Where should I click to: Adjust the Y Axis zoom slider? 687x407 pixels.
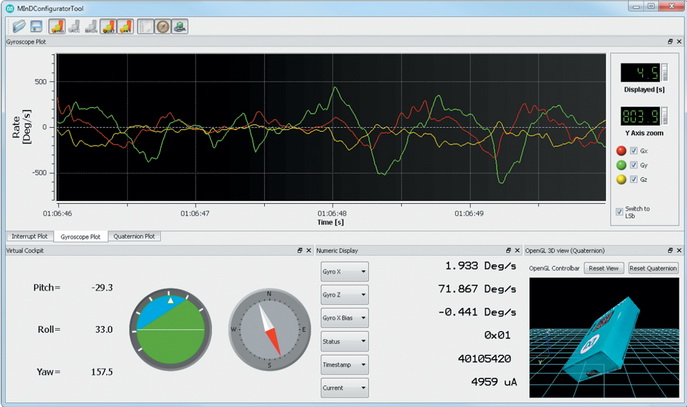[x=665, y=116]
